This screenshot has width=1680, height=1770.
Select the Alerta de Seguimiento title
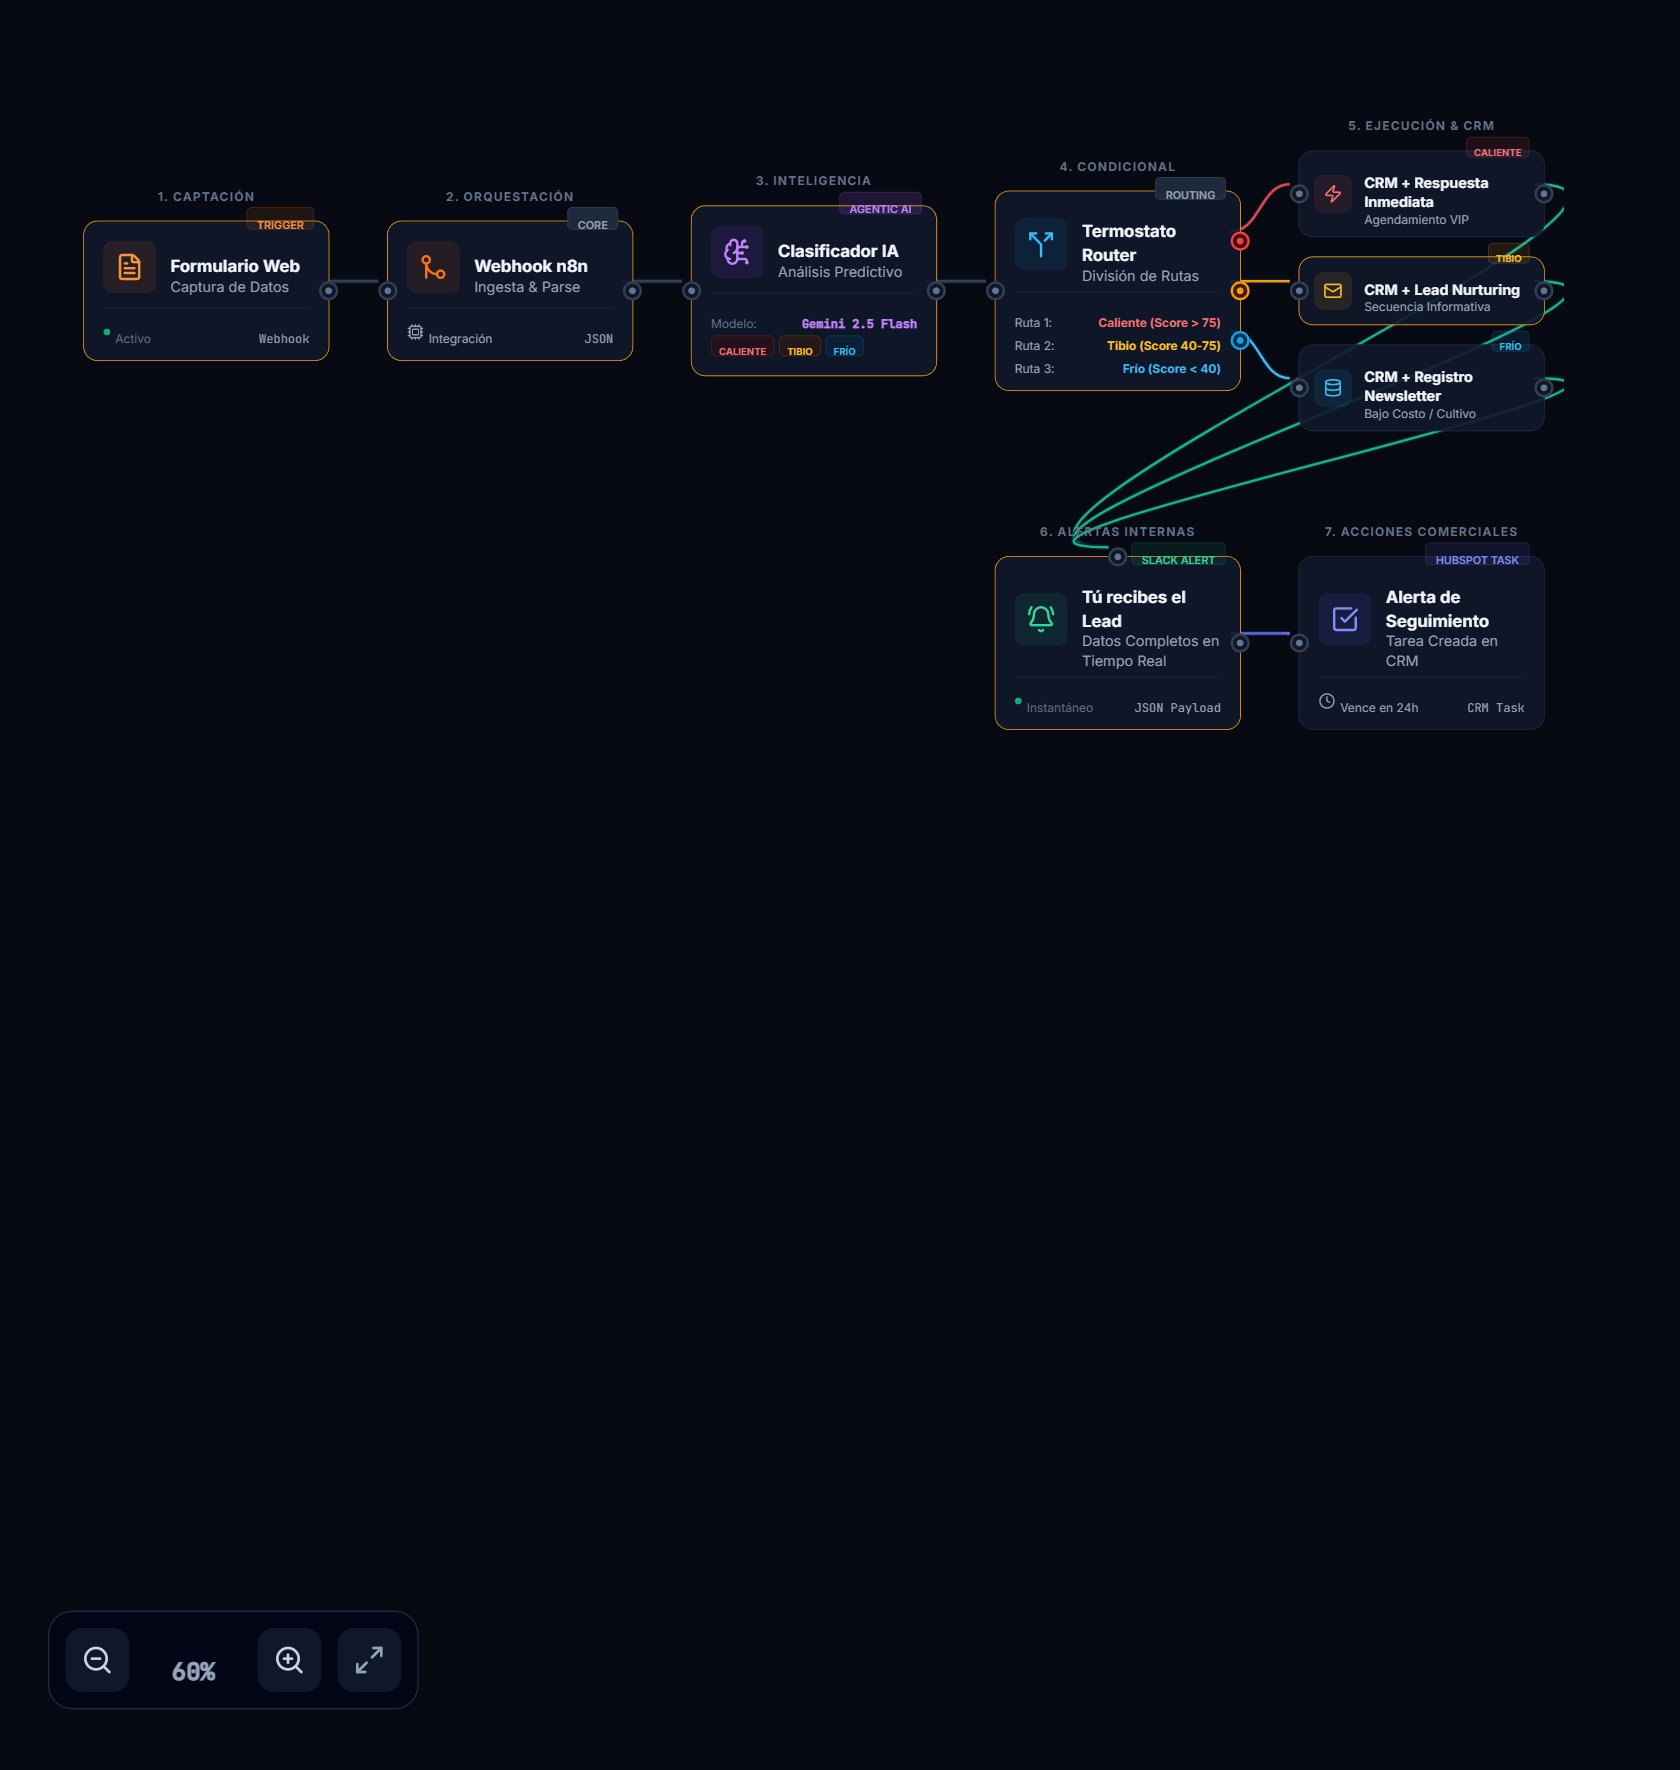[x=1437, y=609]
